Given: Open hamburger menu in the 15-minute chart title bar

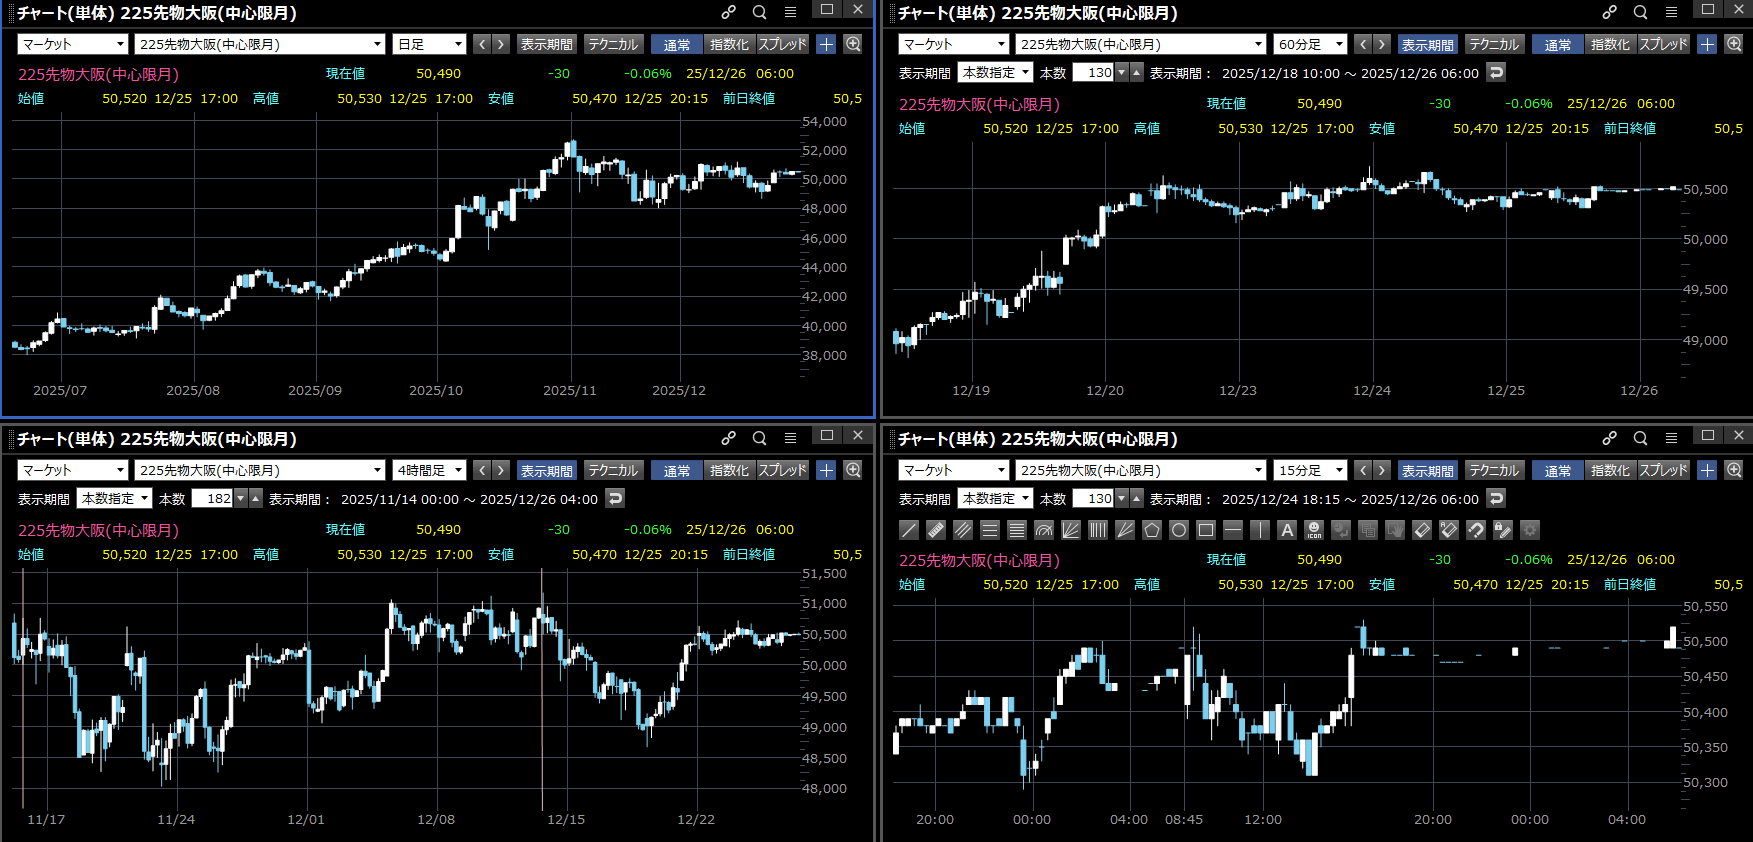Looking at the screenshot, I should tap(1671, 438).
